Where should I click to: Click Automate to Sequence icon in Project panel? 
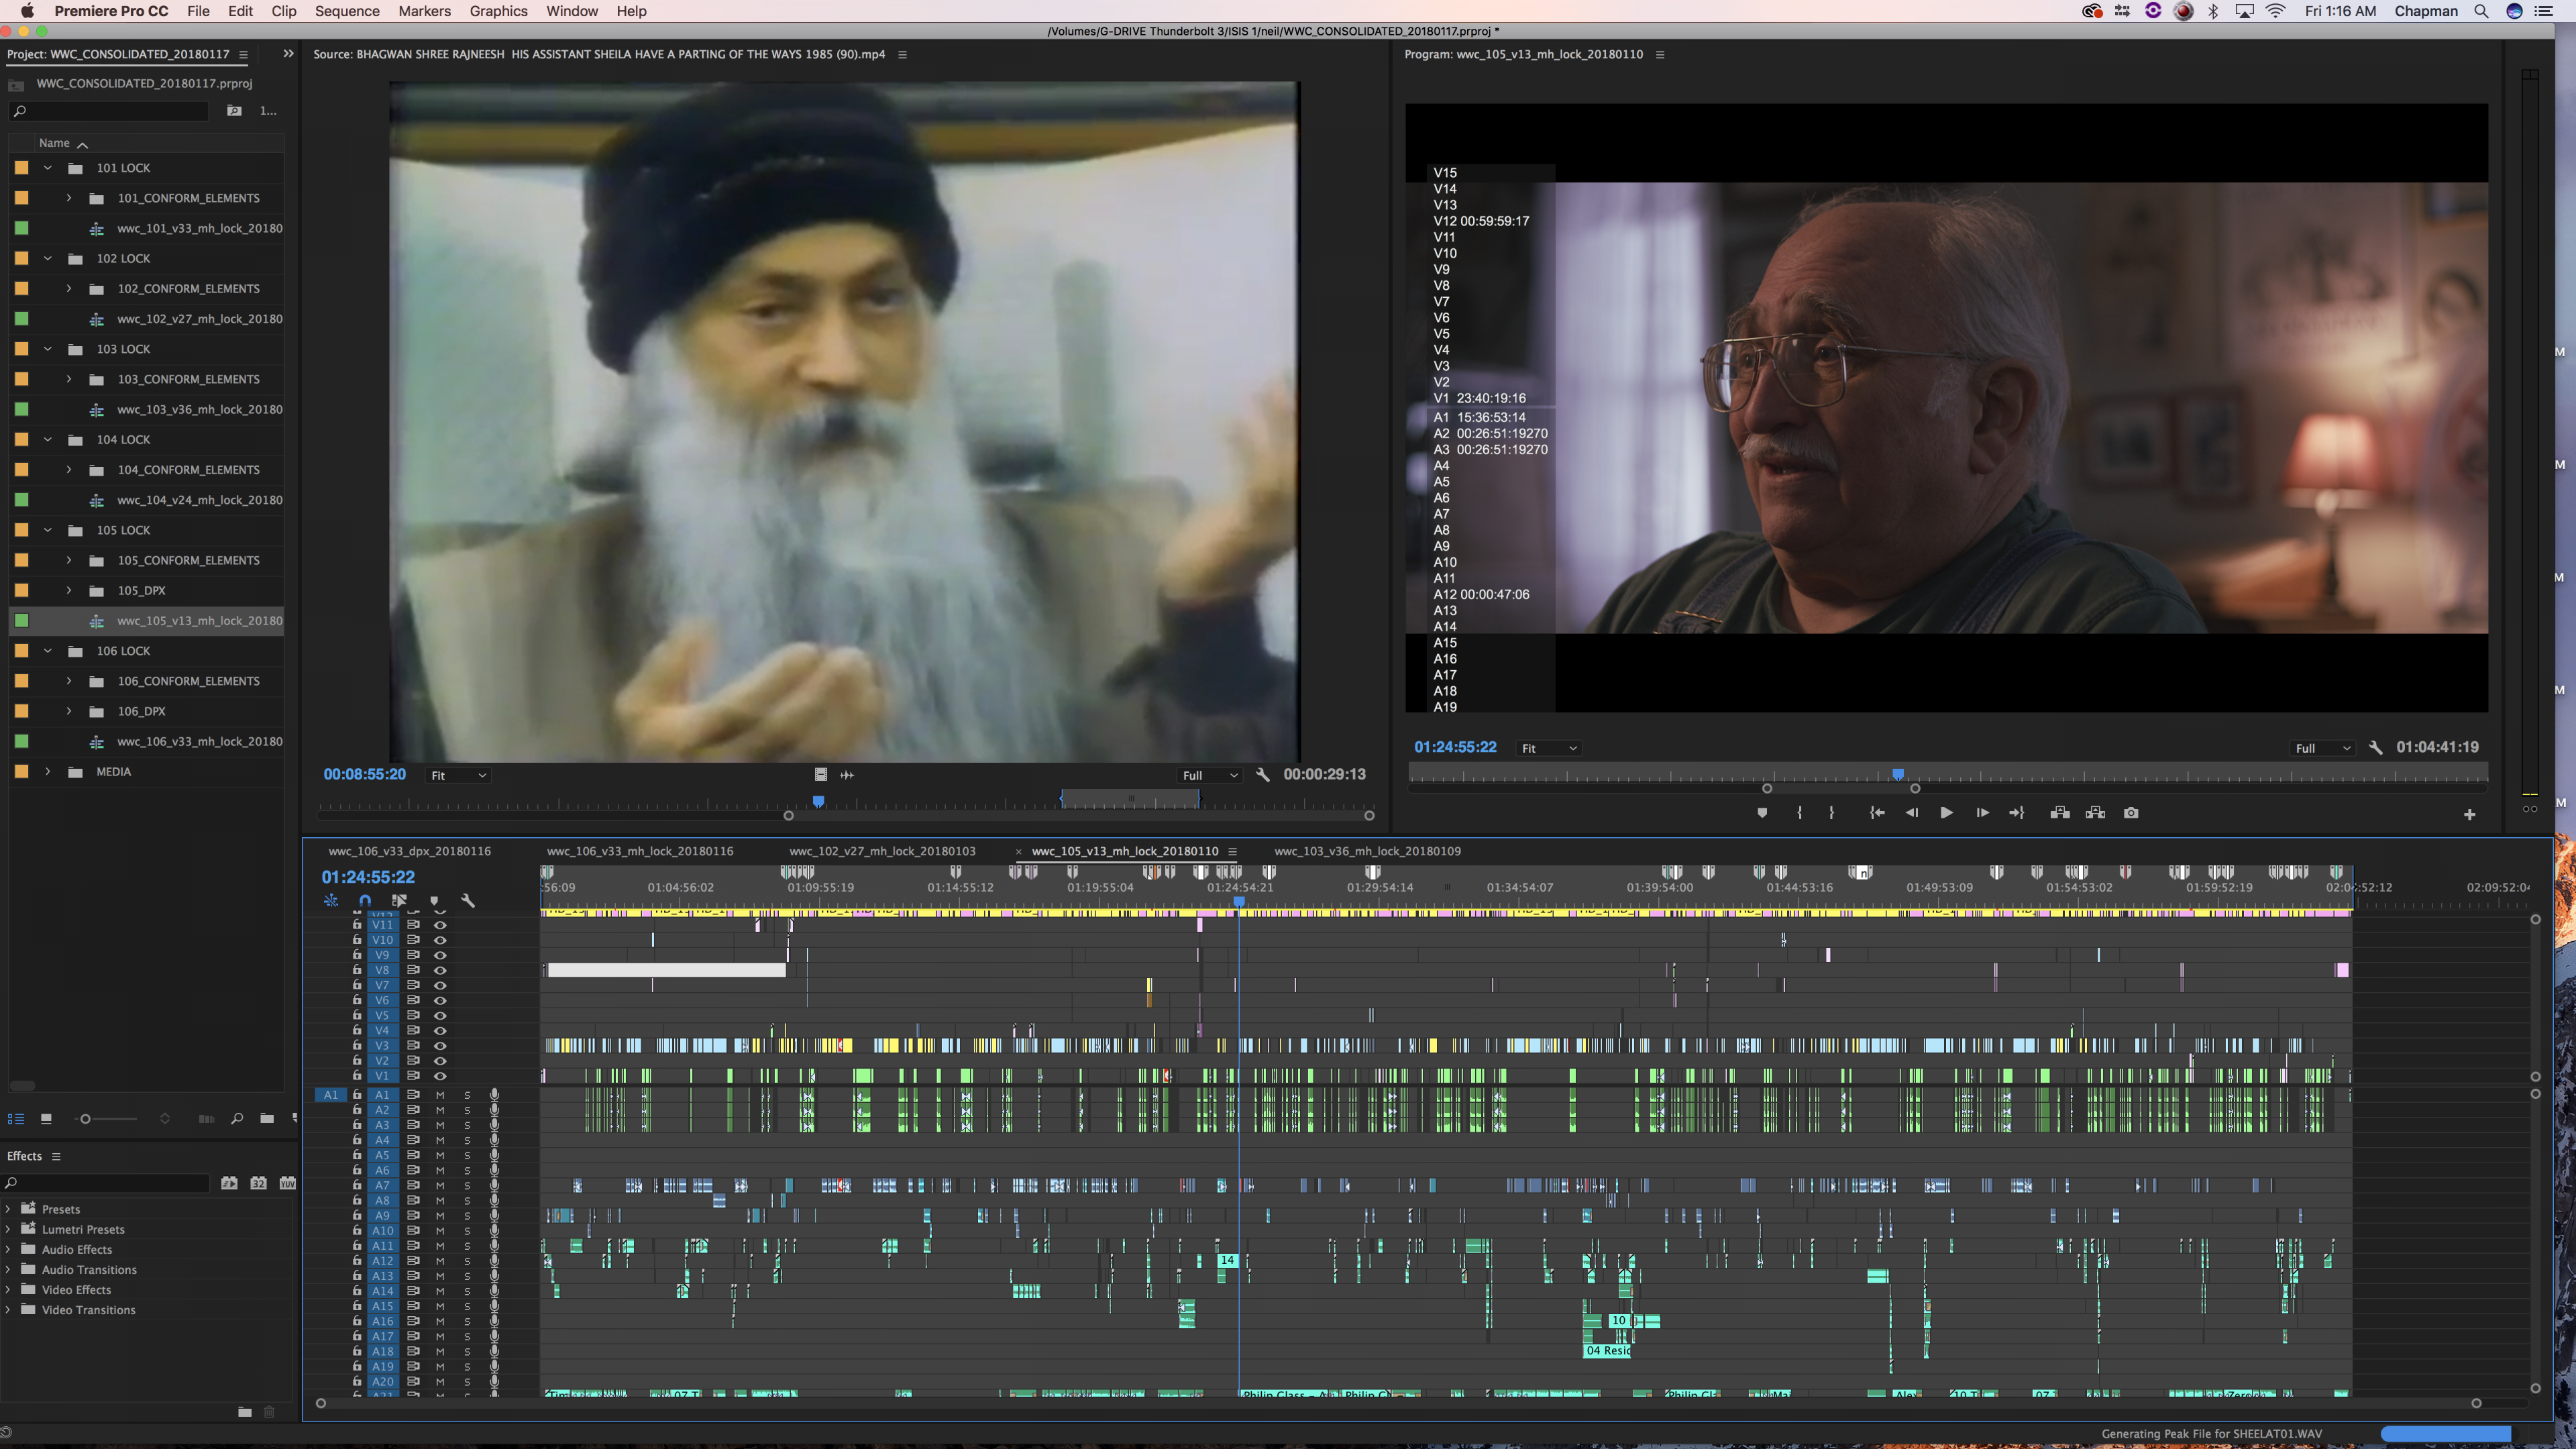[x=206, y=1119]
